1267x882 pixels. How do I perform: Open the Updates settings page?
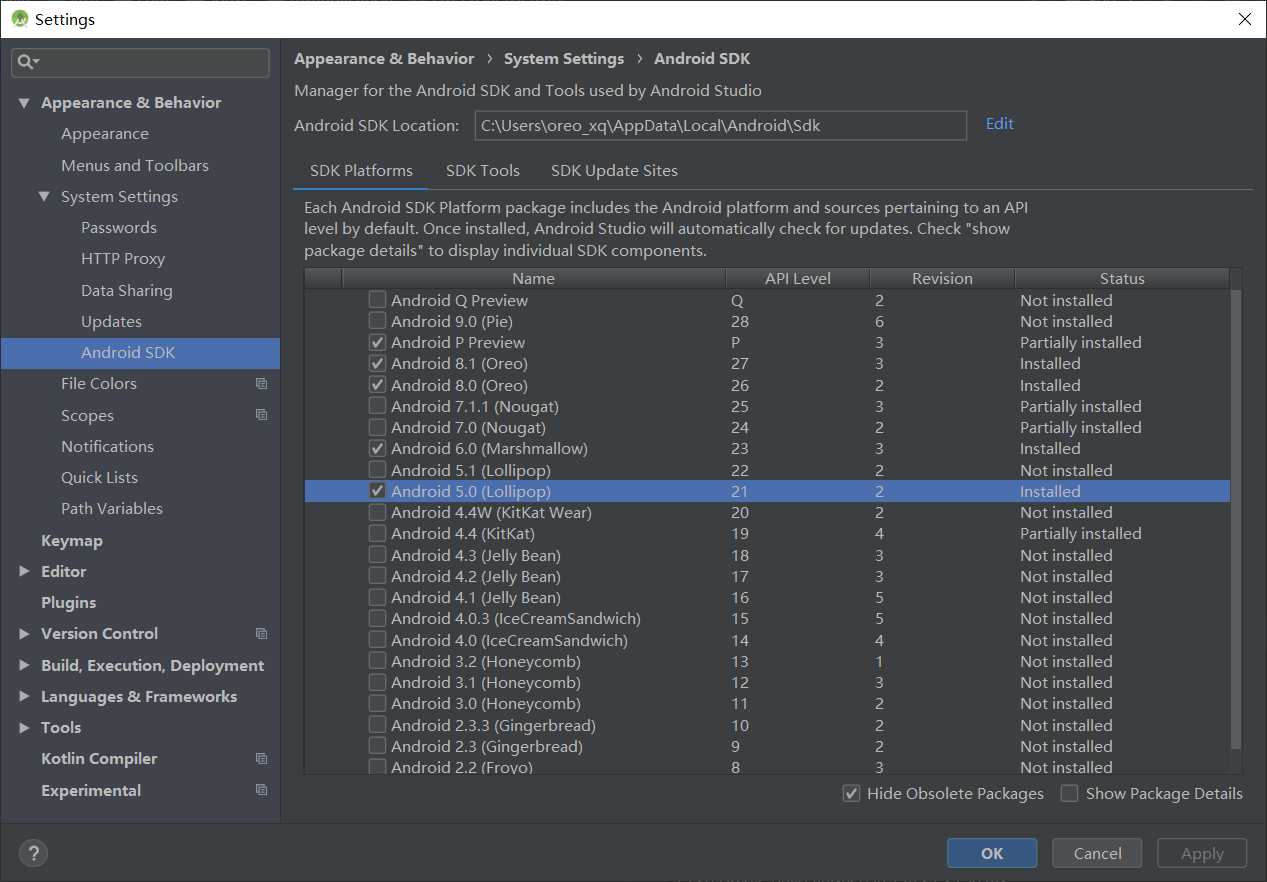[111, 322]
